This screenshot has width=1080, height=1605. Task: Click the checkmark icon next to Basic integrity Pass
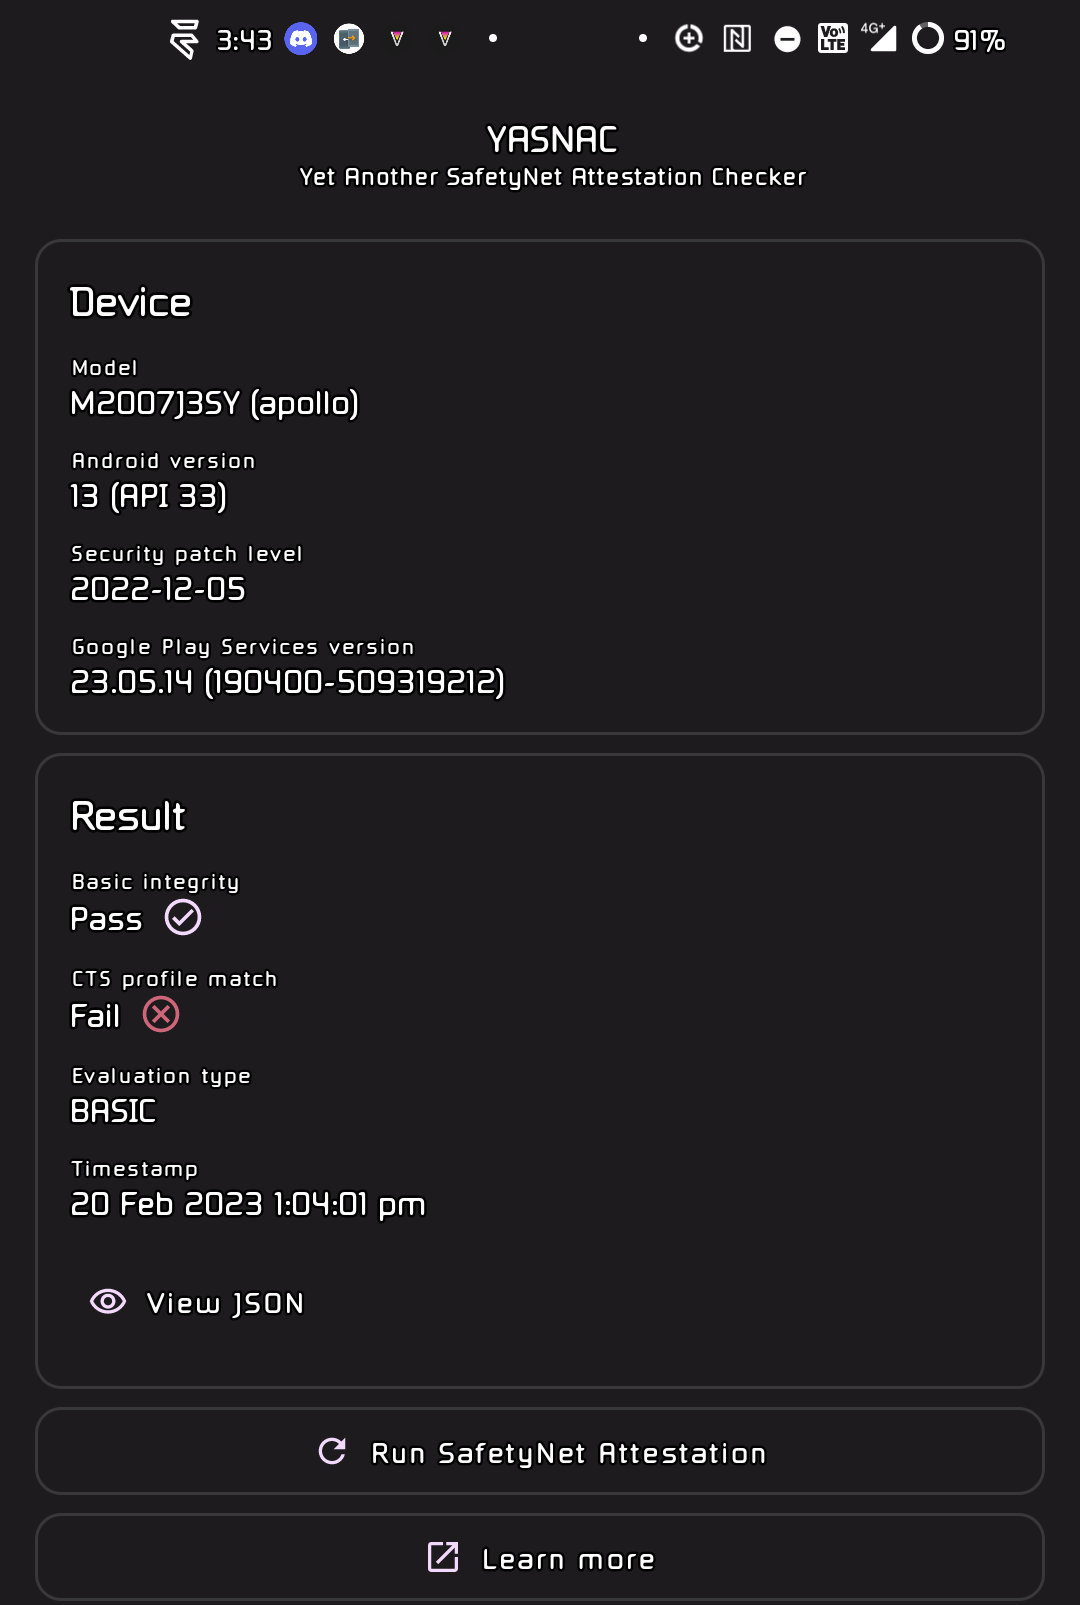pos(182,917)
